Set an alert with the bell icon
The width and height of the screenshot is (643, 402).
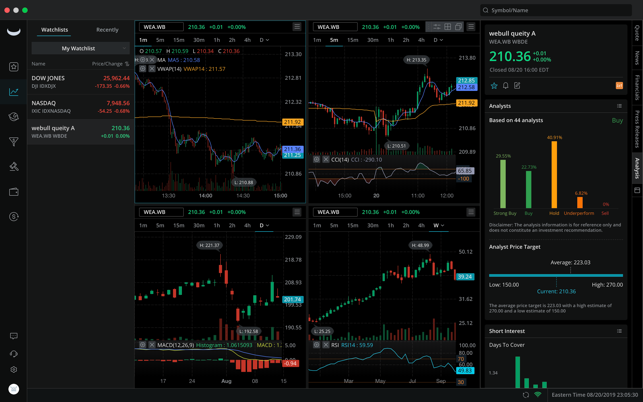506,85
